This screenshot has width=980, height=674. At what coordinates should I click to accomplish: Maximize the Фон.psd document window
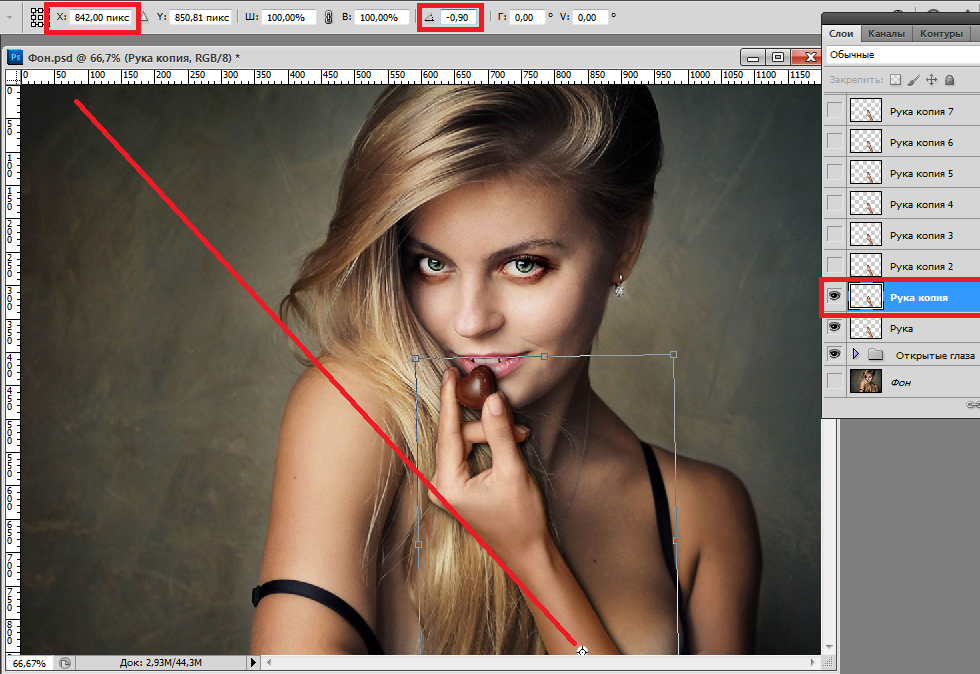pyautogui.click(x=778, y=58)
